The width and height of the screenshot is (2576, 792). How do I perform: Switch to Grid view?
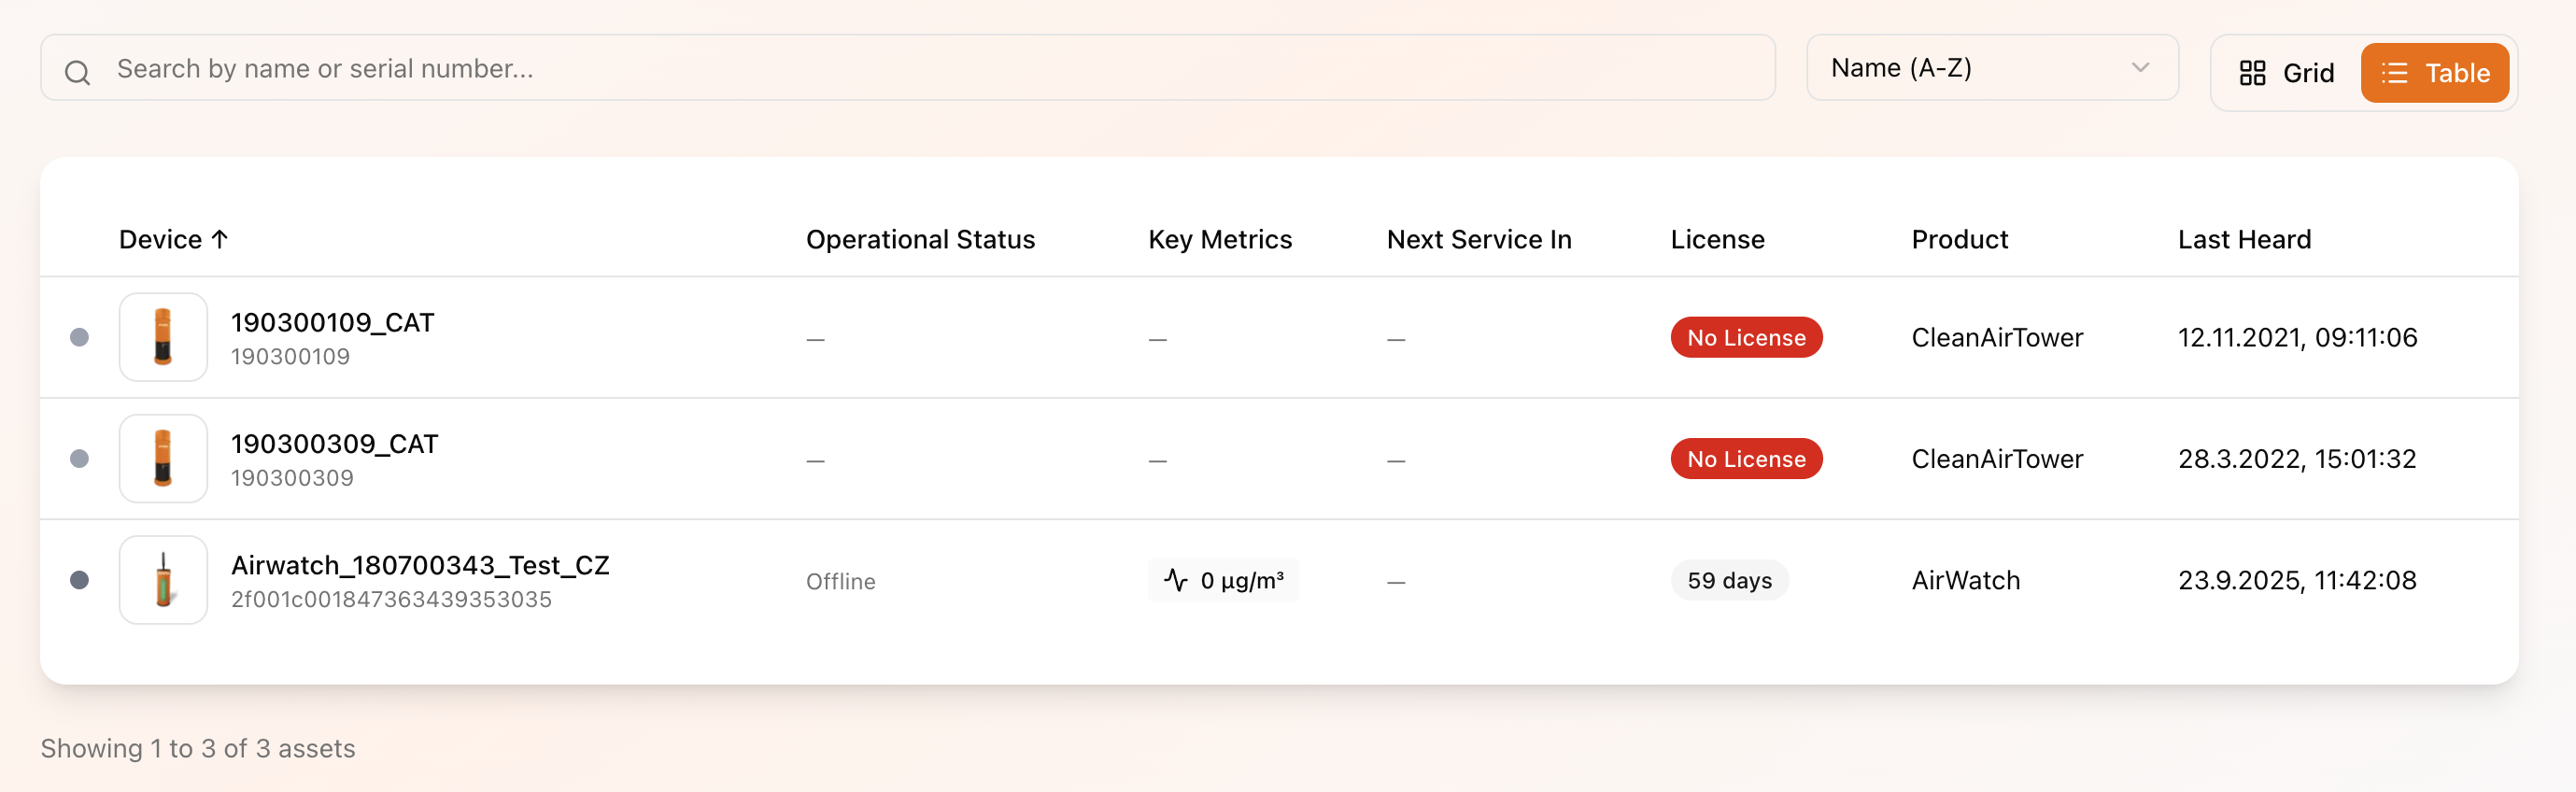pos(2288,73)
